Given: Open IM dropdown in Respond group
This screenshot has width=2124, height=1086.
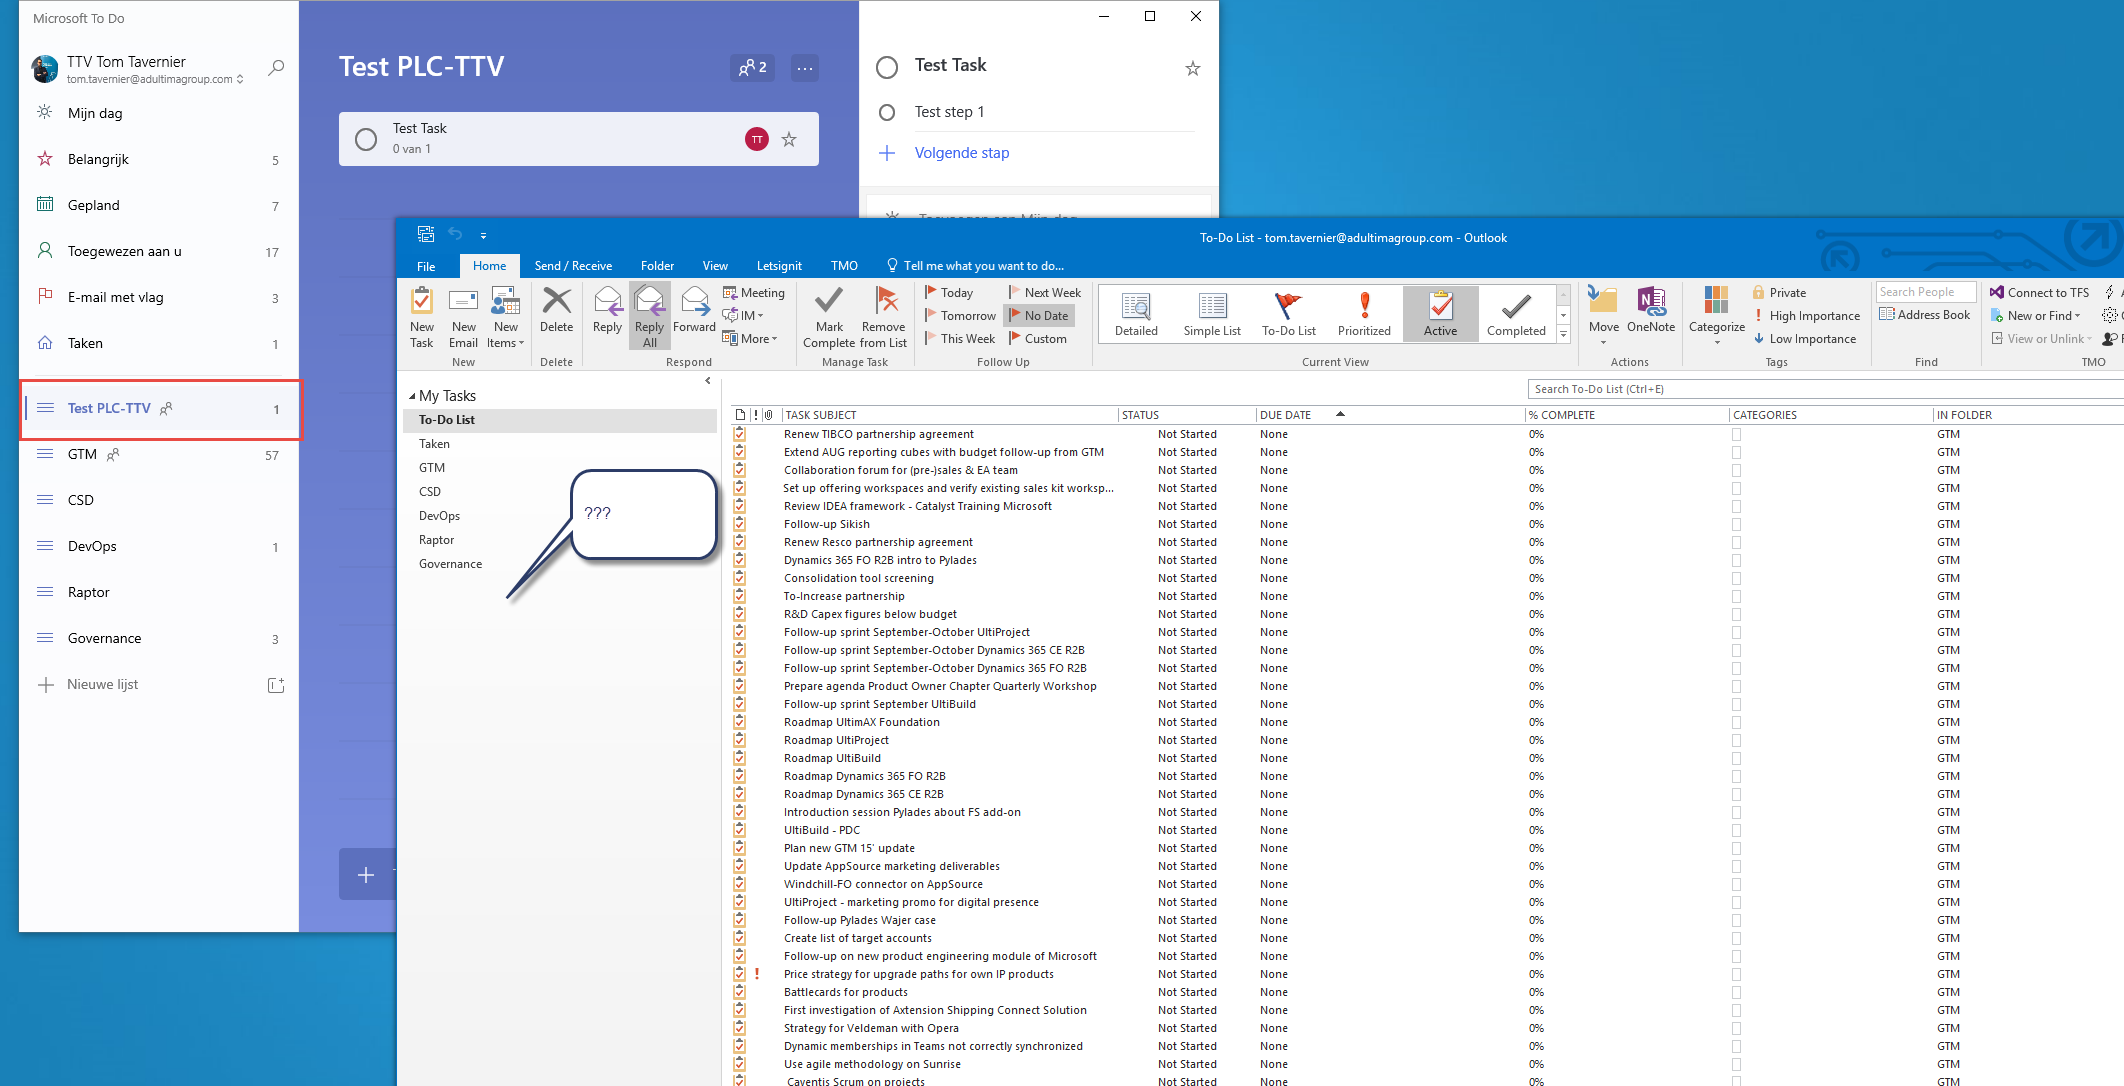Looking at the screenshot, I should [x=743, y=316].
